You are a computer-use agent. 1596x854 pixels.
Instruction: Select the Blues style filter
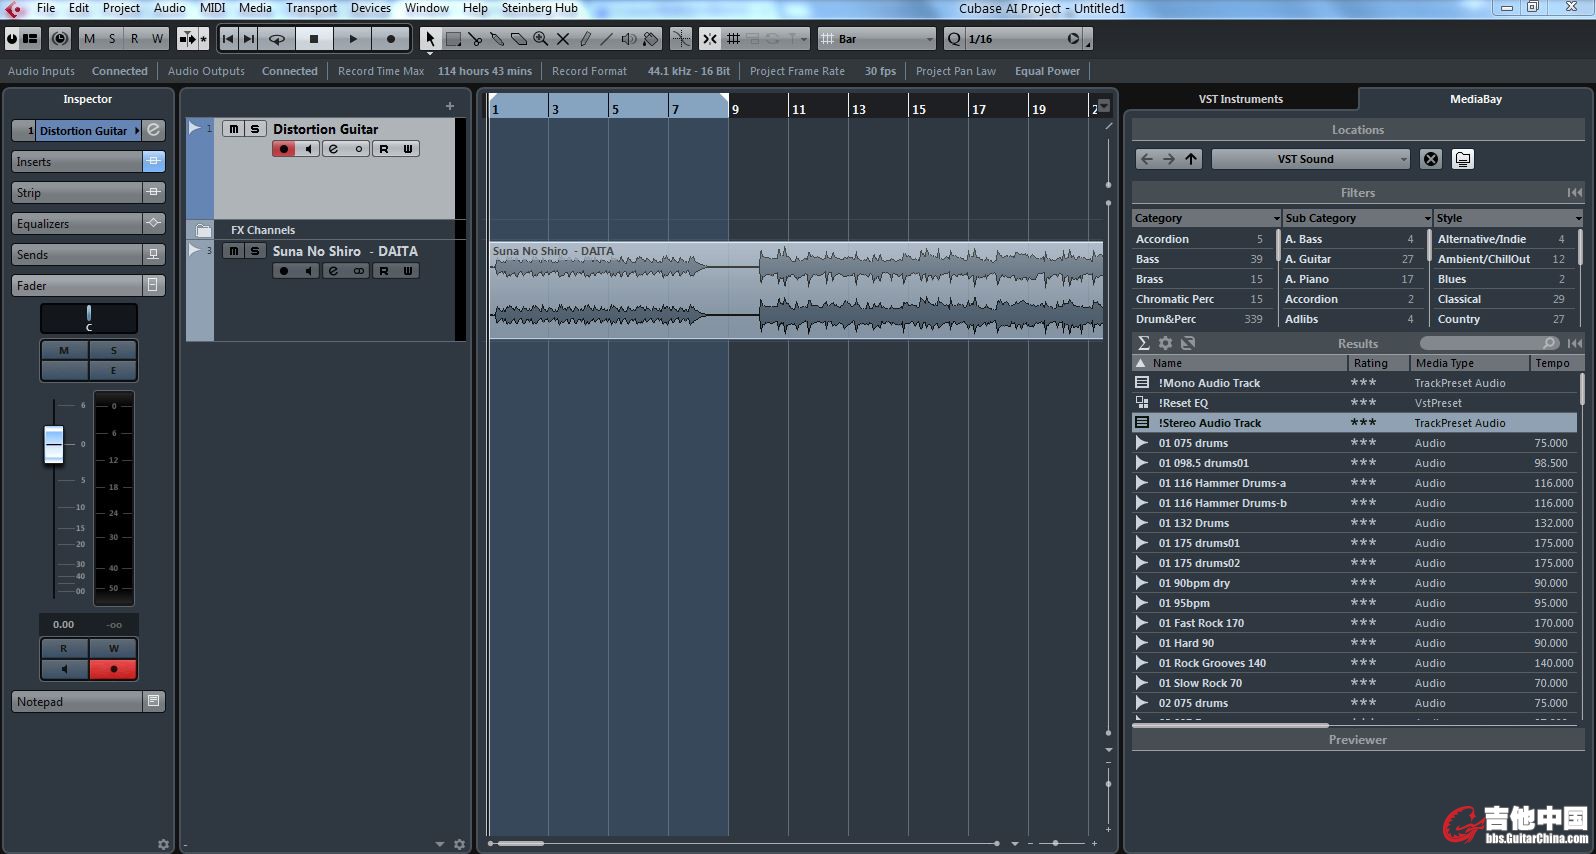tap(1452, 279)
